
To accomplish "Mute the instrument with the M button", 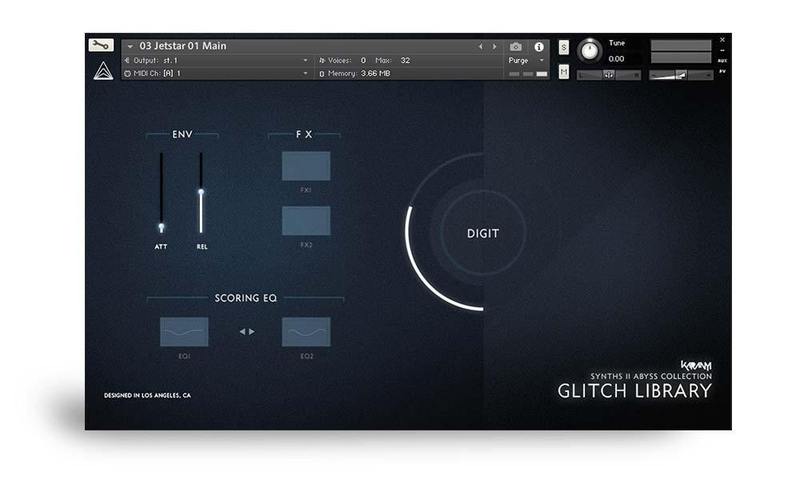I will point(563,72).
